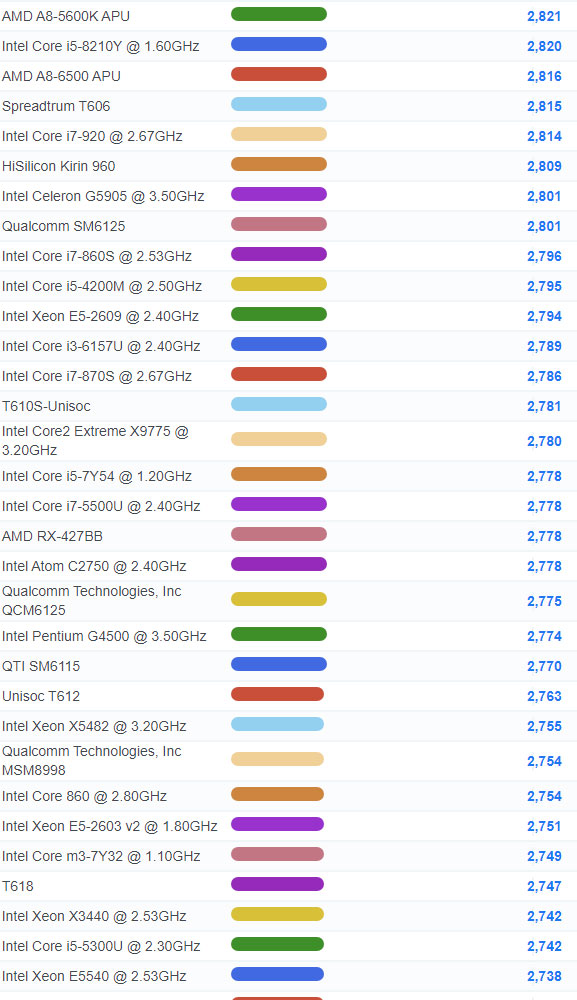Viewport: 577px width, 1000px height.
Task: Open the T610S-Unisoc entry
Action: [47, 406]
